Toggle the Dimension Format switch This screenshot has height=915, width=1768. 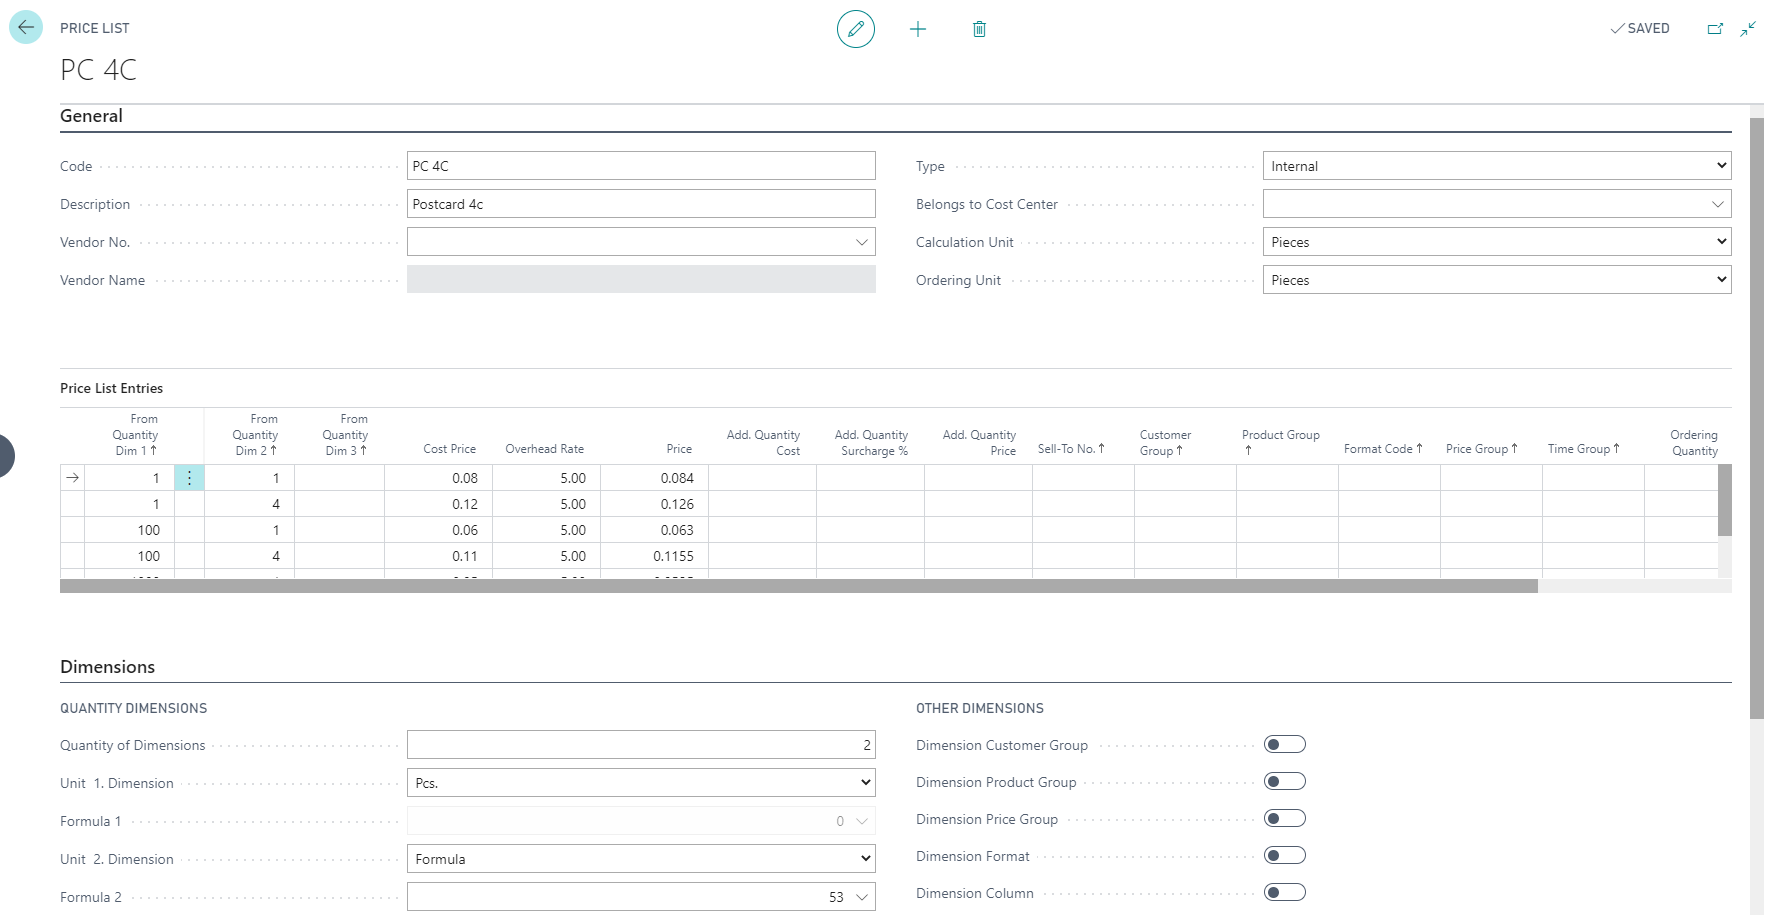point(1285,855)
